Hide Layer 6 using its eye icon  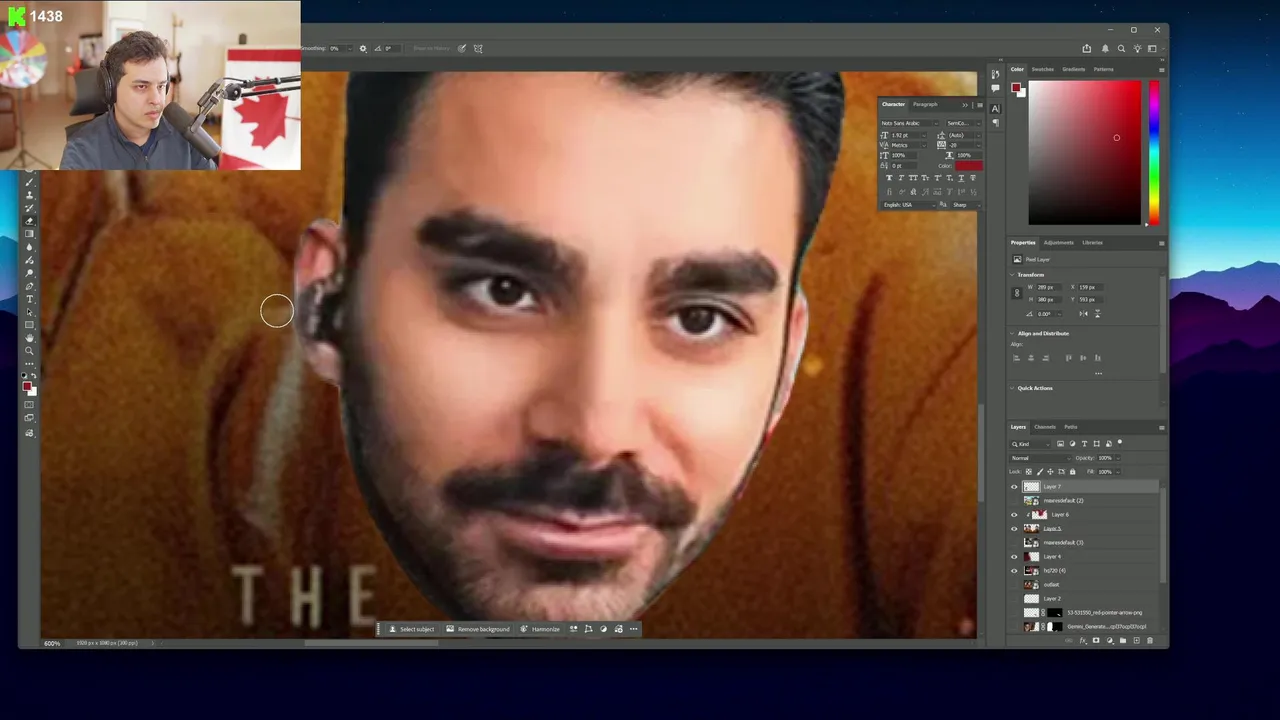(1014, 515)
